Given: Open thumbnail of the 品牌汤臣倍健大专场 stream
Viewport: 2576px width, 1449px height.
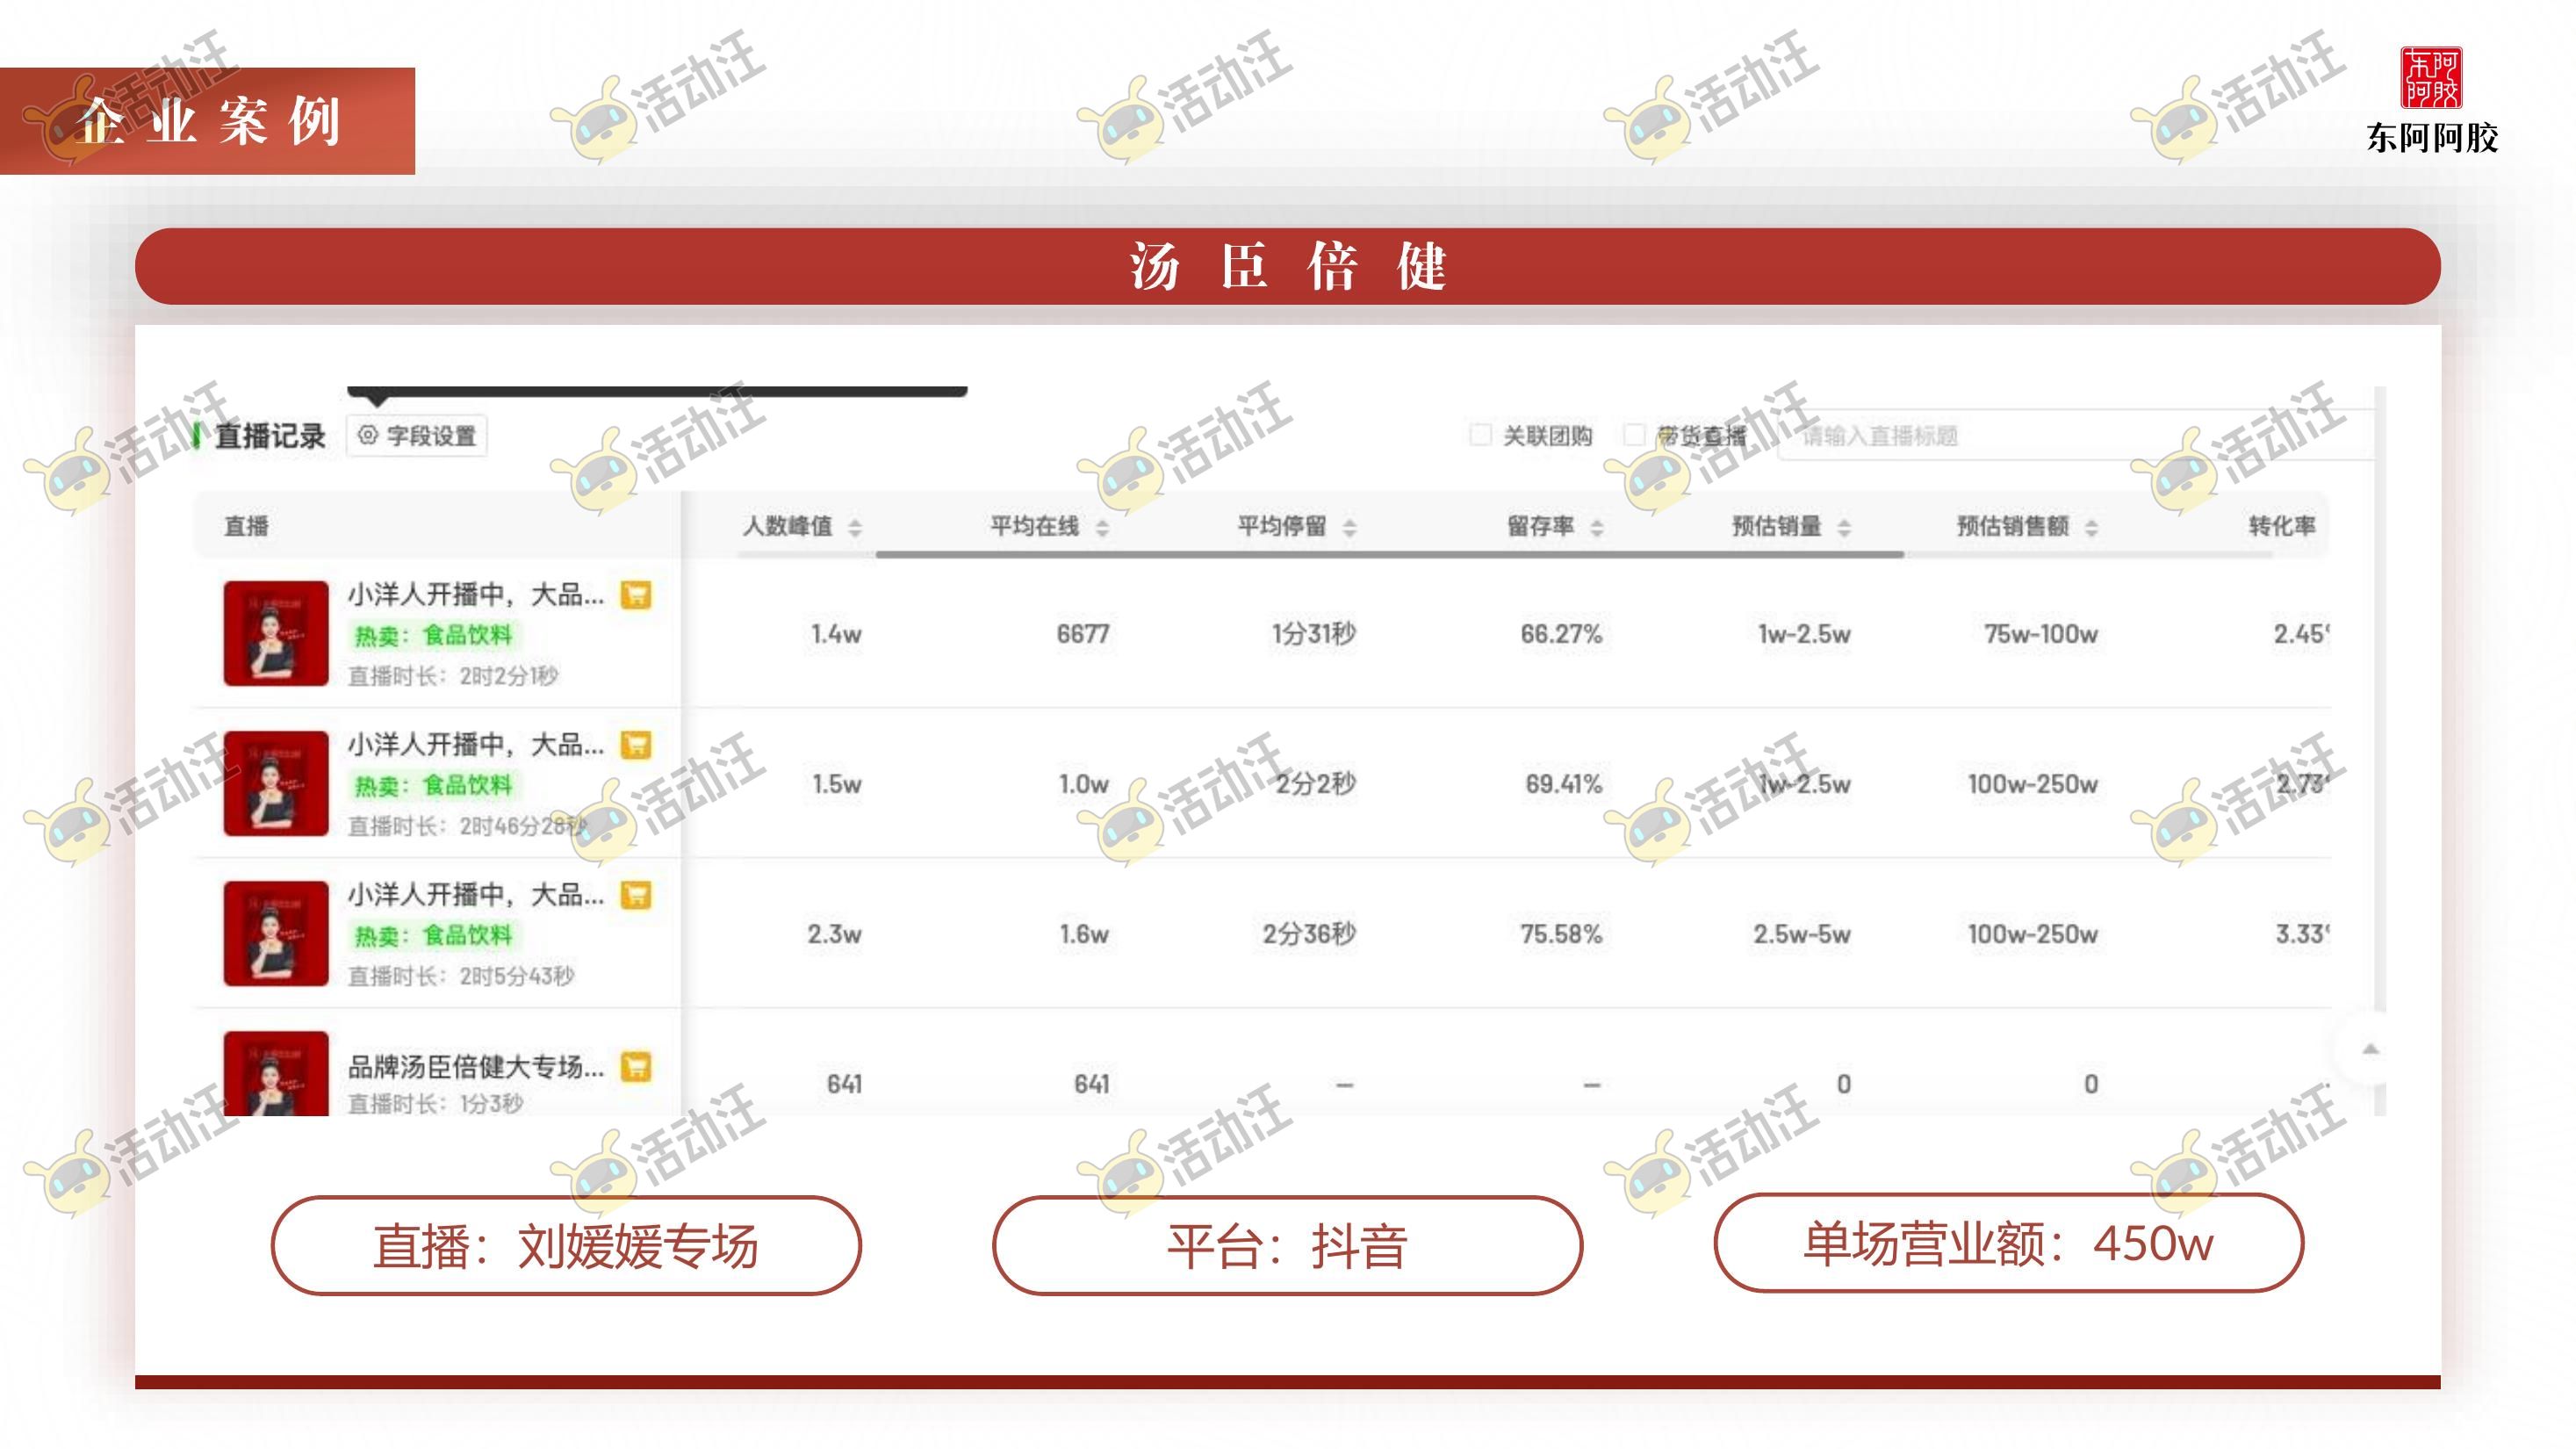Looking at the screenshot, I should tap(276, 1073).
